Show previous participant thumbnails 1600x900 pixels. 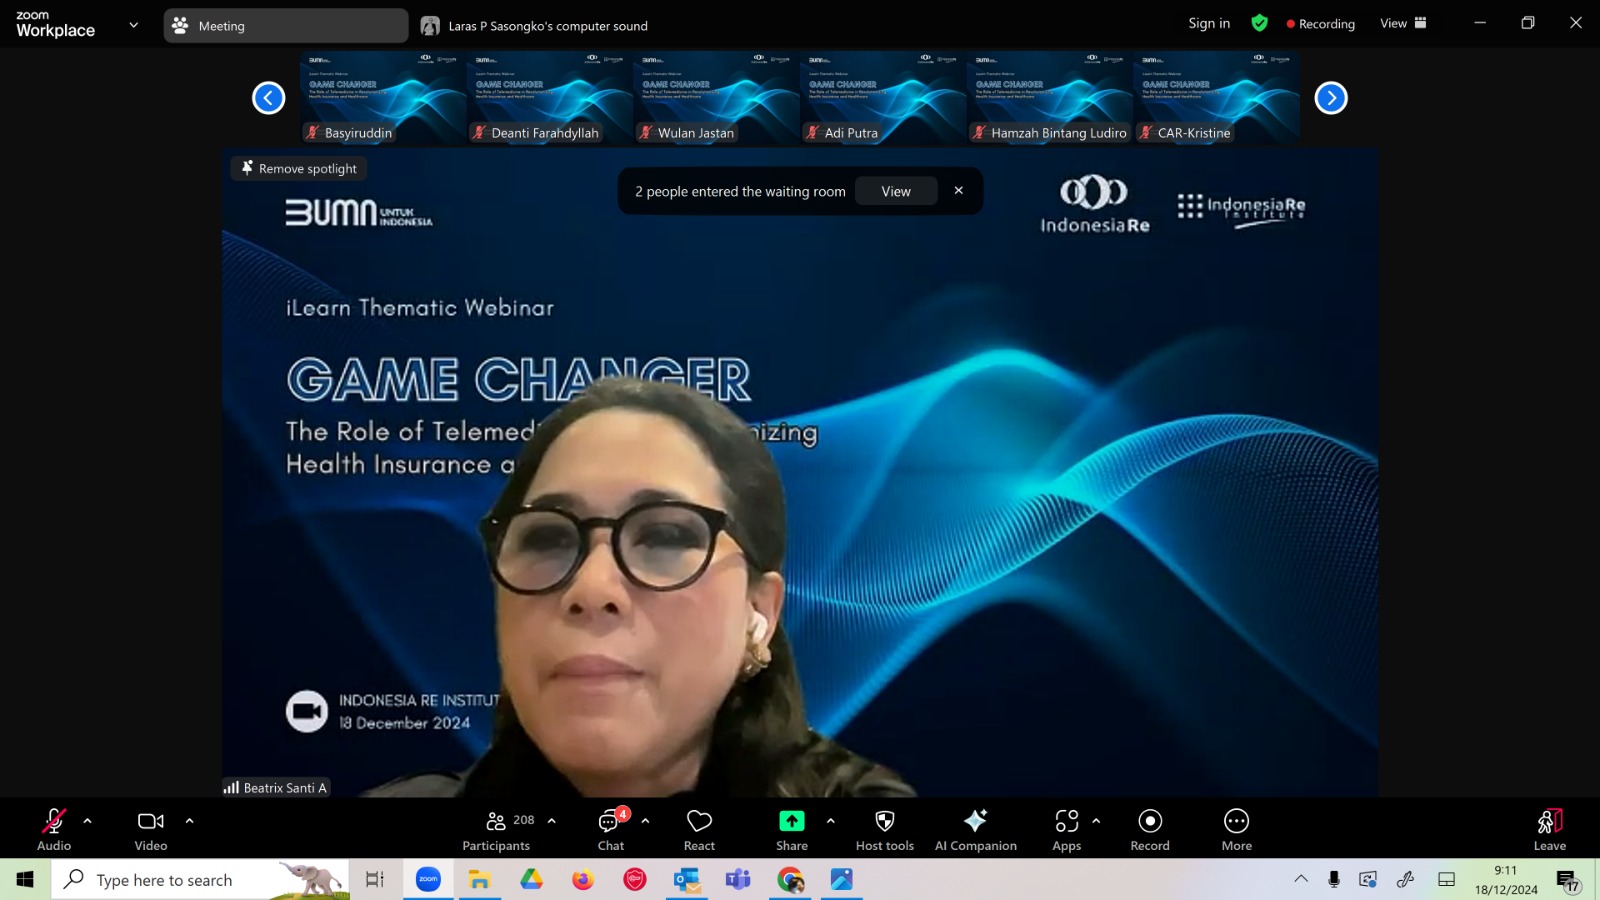coord(269,98)
